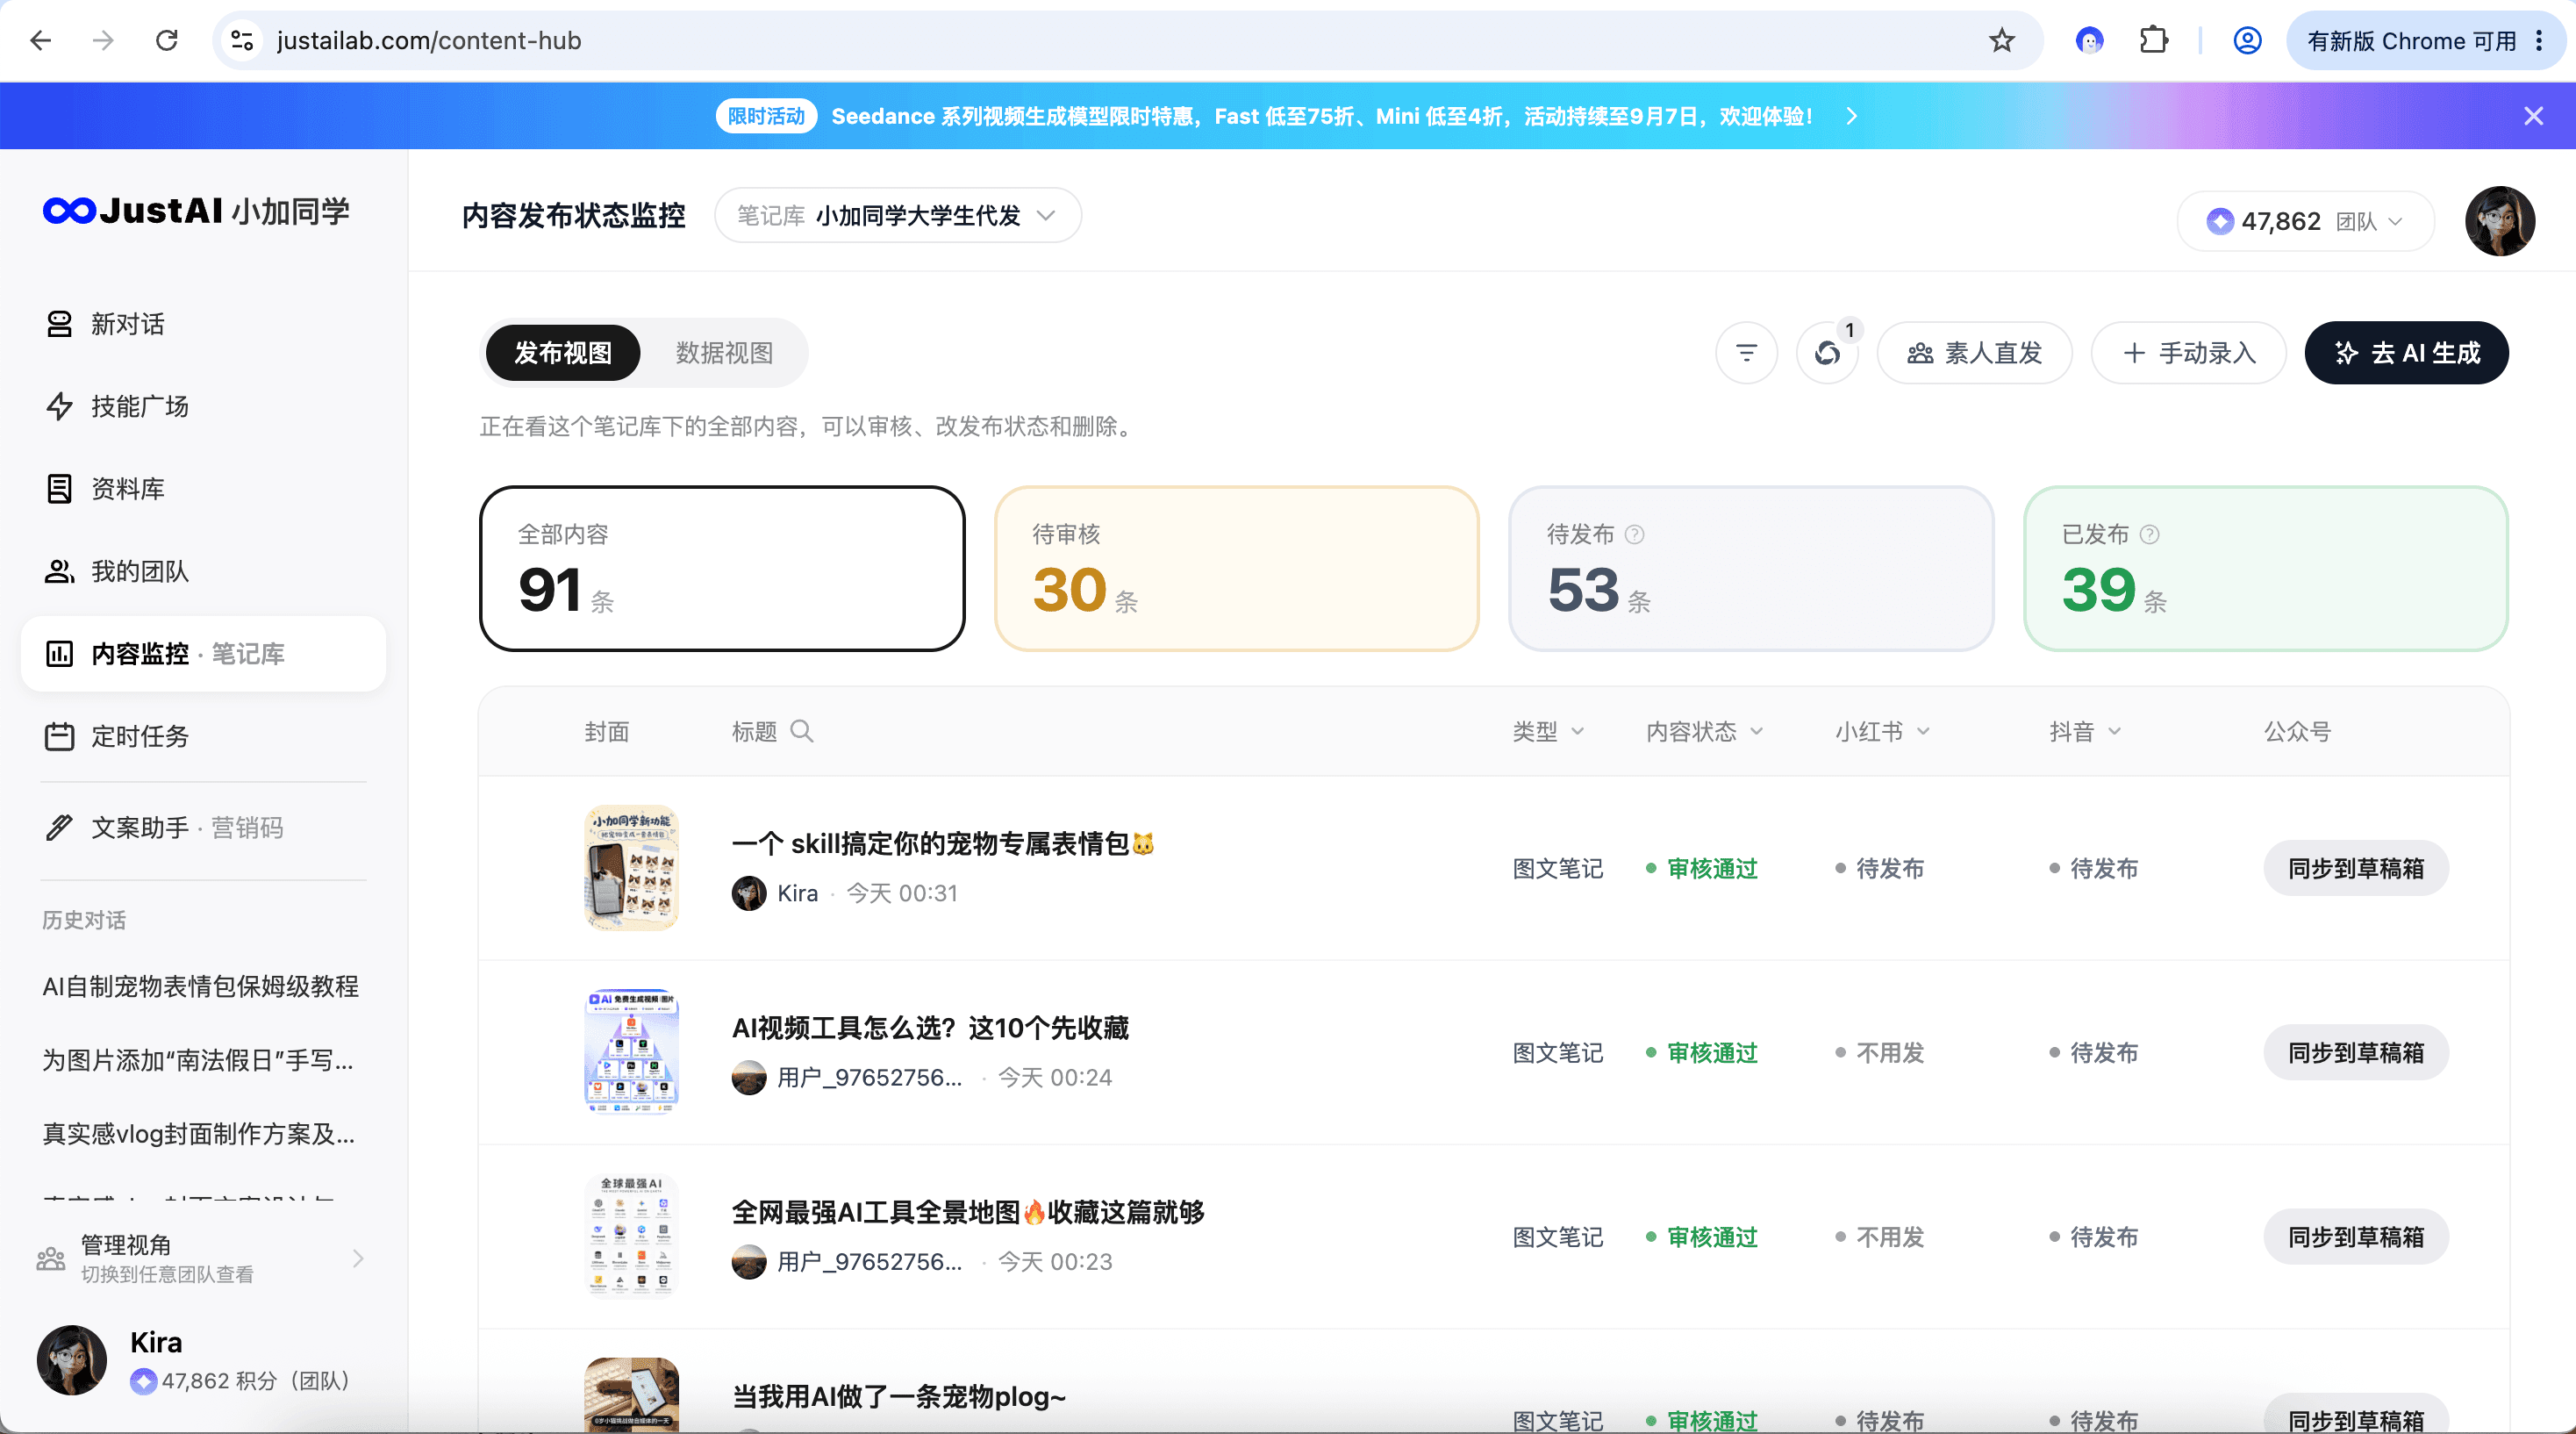Image resolution: width=2576 pixels, height=1434 pixels.
Task: Open history chat 真实感vlog封面制作方案
Action: click(x=198, y=1134)
